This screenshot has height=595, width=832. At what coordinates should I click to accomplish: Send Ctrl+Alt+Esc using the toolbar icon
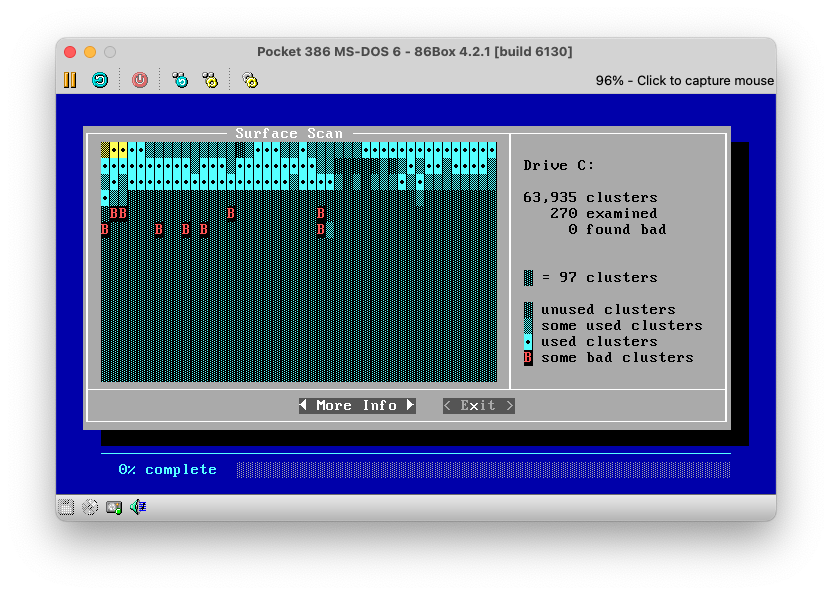tap(210, 80)
